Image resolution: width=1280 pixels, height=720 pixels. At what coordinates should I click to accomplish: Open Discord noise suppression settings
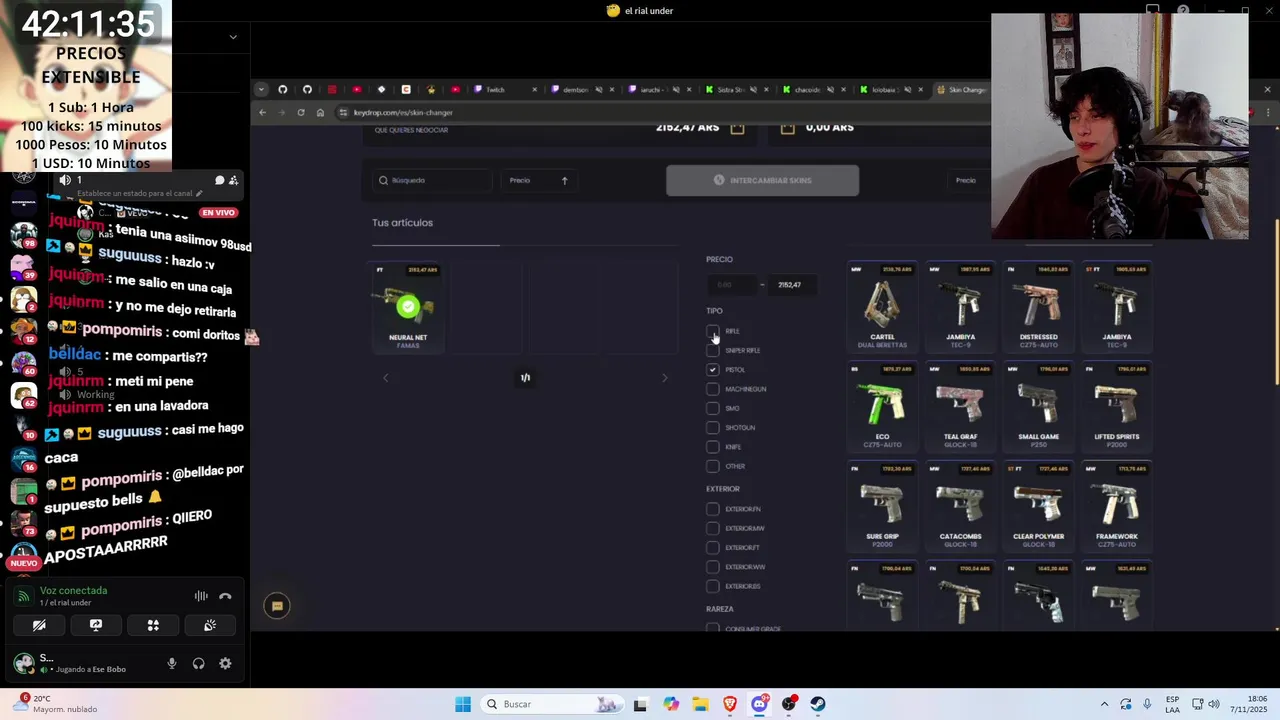(x=201, y=596)
